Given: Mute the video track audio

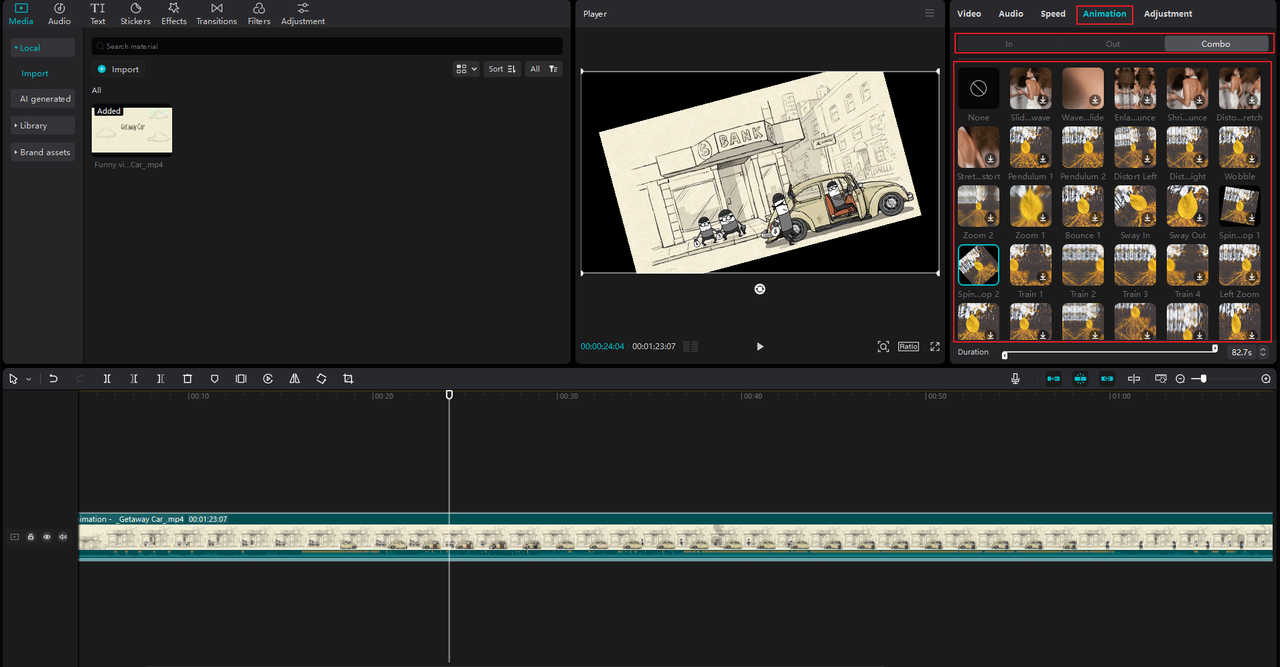Looking at the screenshot, I should (x=63, y=537).
